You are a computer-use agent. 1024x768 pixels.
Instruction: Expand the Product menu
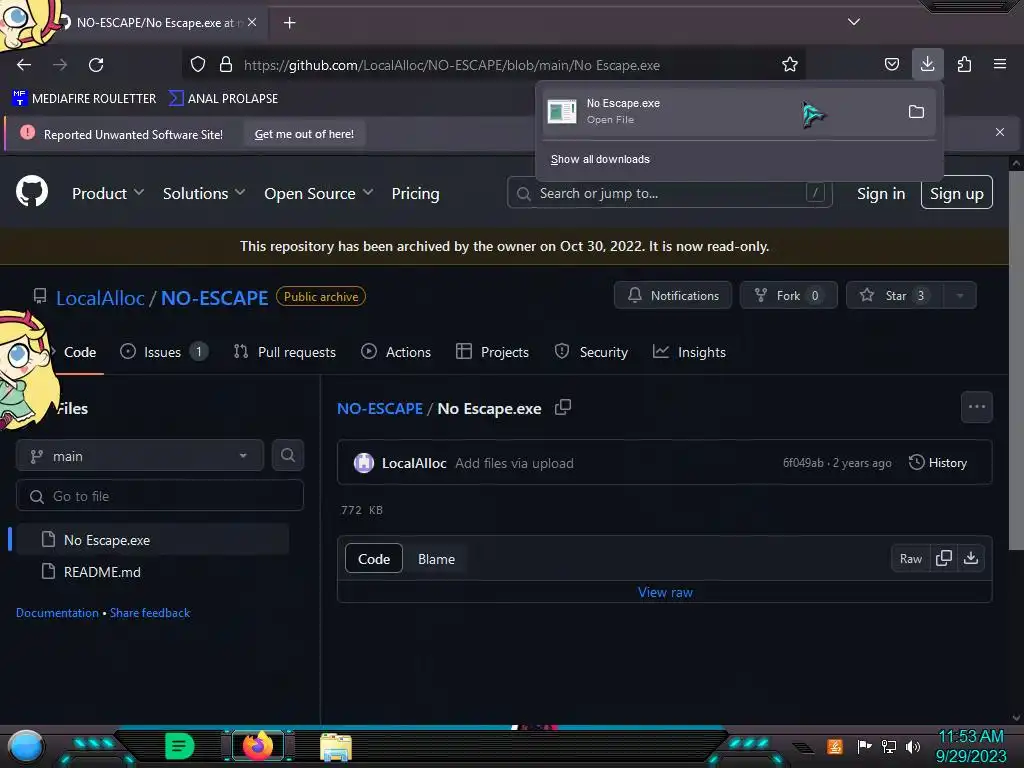108,193
